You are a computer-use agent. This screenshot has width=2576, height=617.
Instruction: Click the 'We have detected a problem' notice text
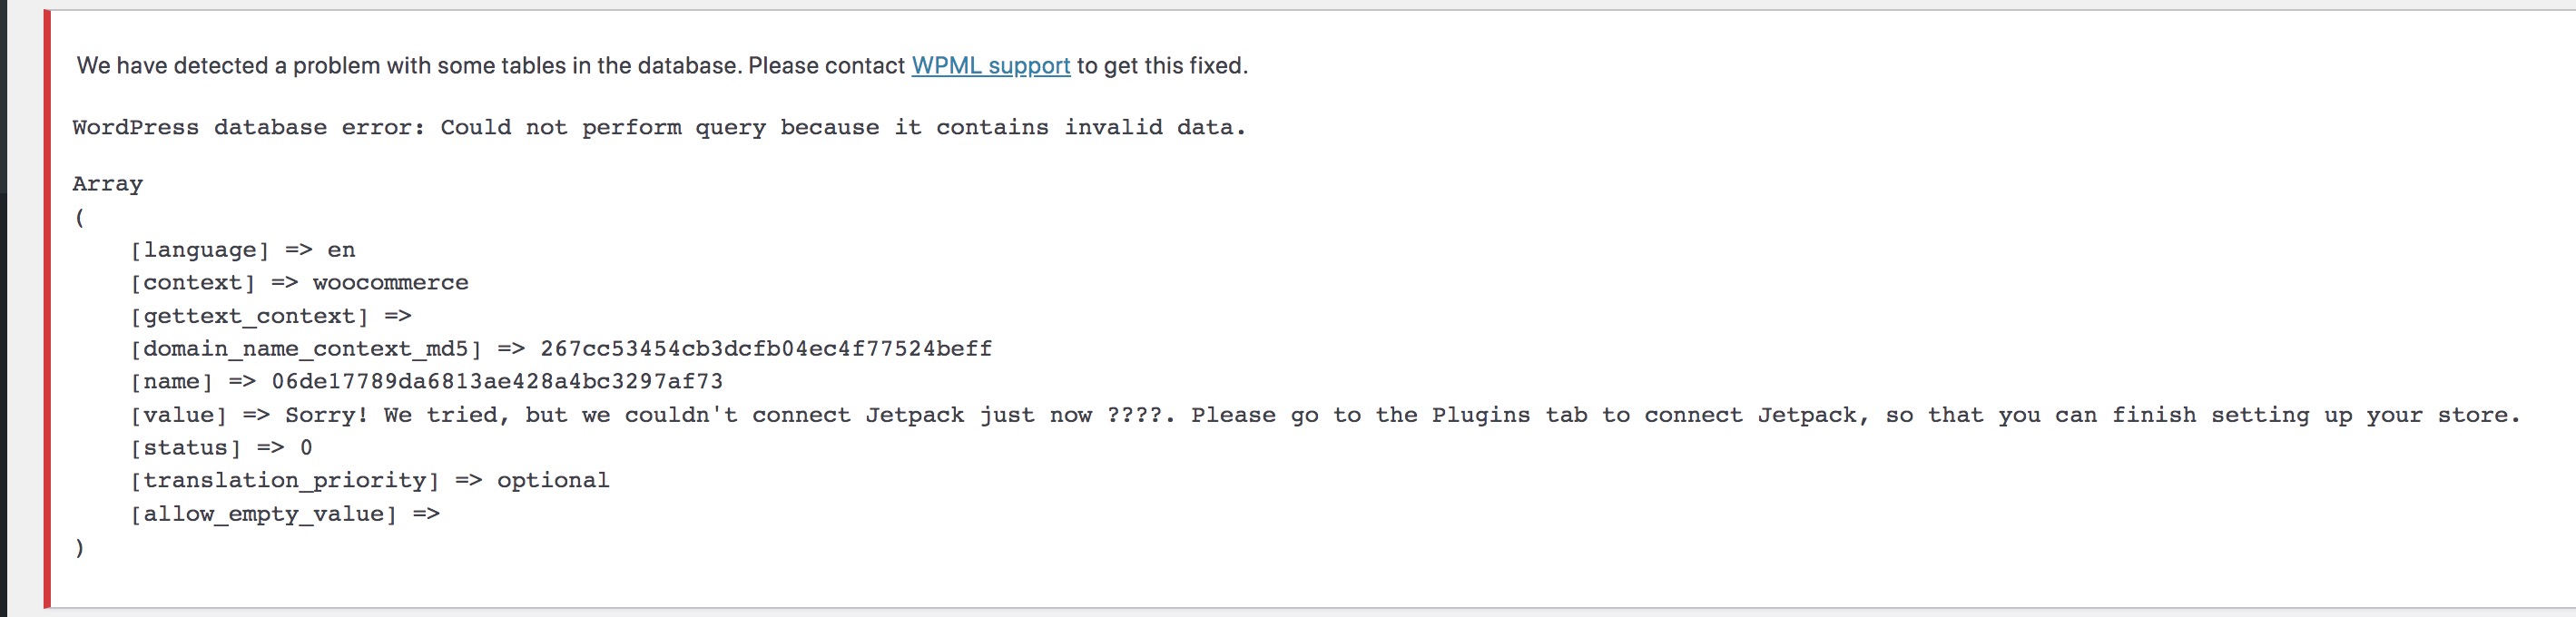click(x=662, y=66)
